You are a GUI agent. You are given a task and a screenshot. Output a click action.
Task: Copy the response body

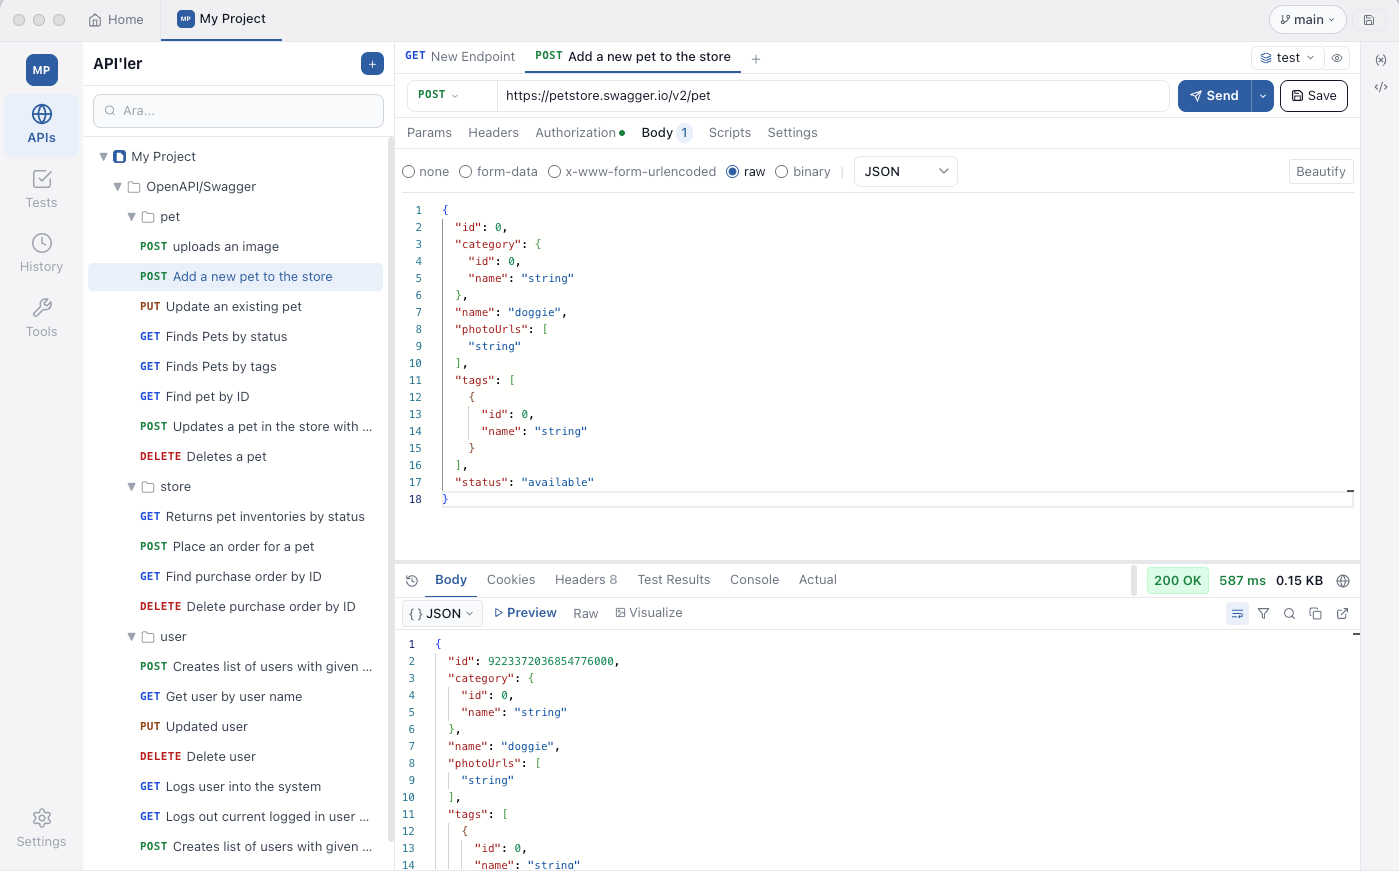(x=1316, y=614)
